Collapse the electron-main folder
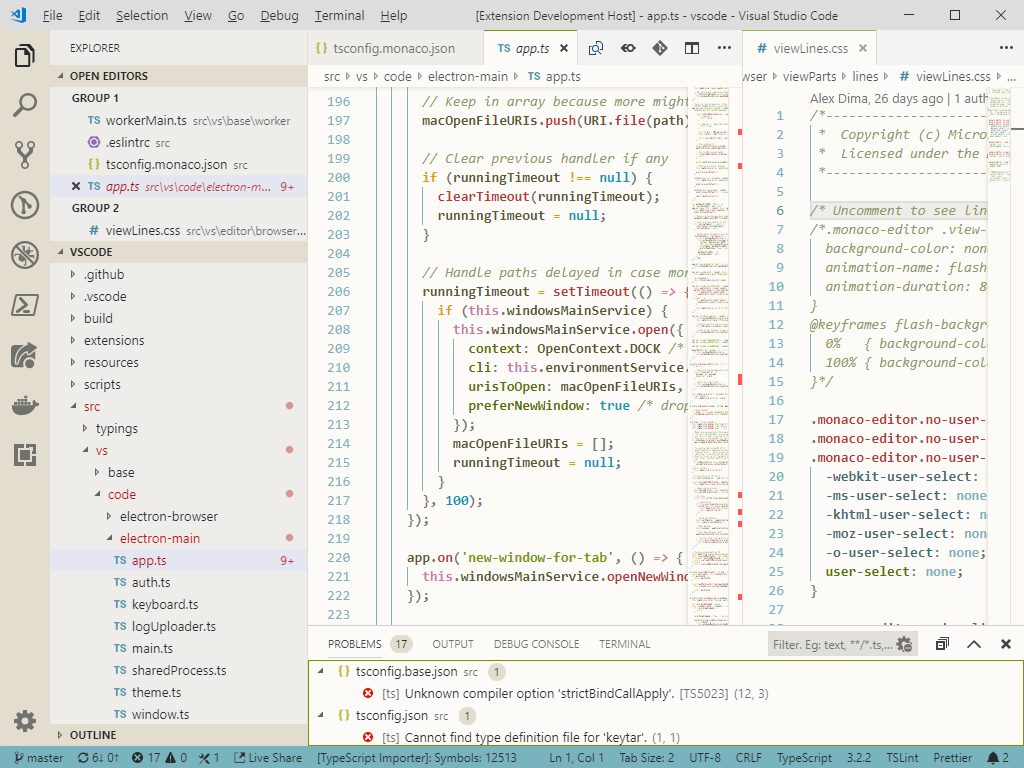Image resolution: width=1024 pixels, height=768 pixels. [x=159, y=538]
